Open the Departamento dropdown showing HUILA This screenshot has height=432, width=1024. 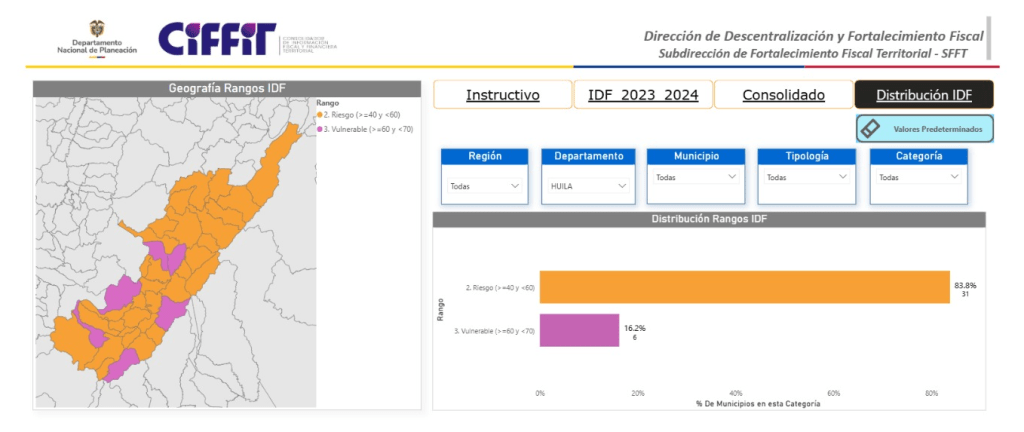click(588, 186)
